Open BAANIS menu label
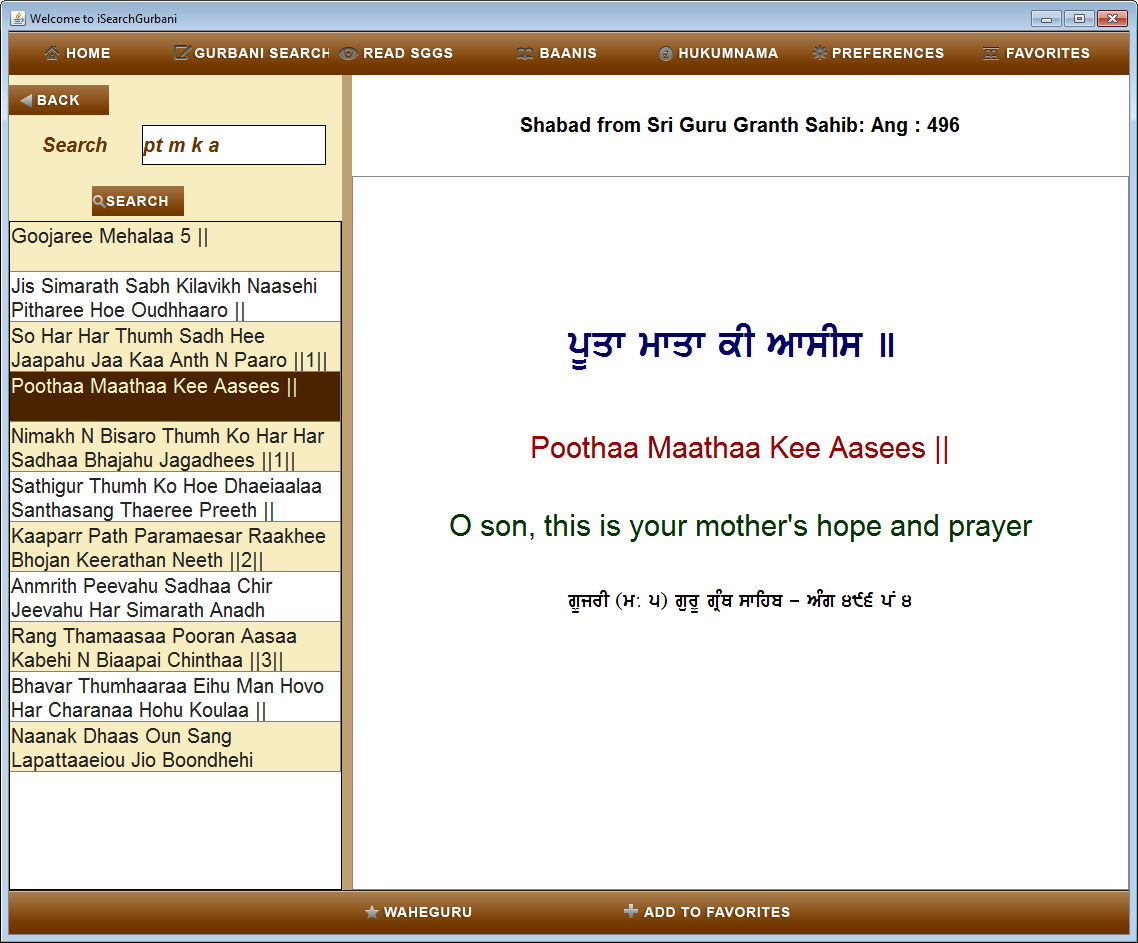Screen dimensions: 1138x943 pos(568,53)
